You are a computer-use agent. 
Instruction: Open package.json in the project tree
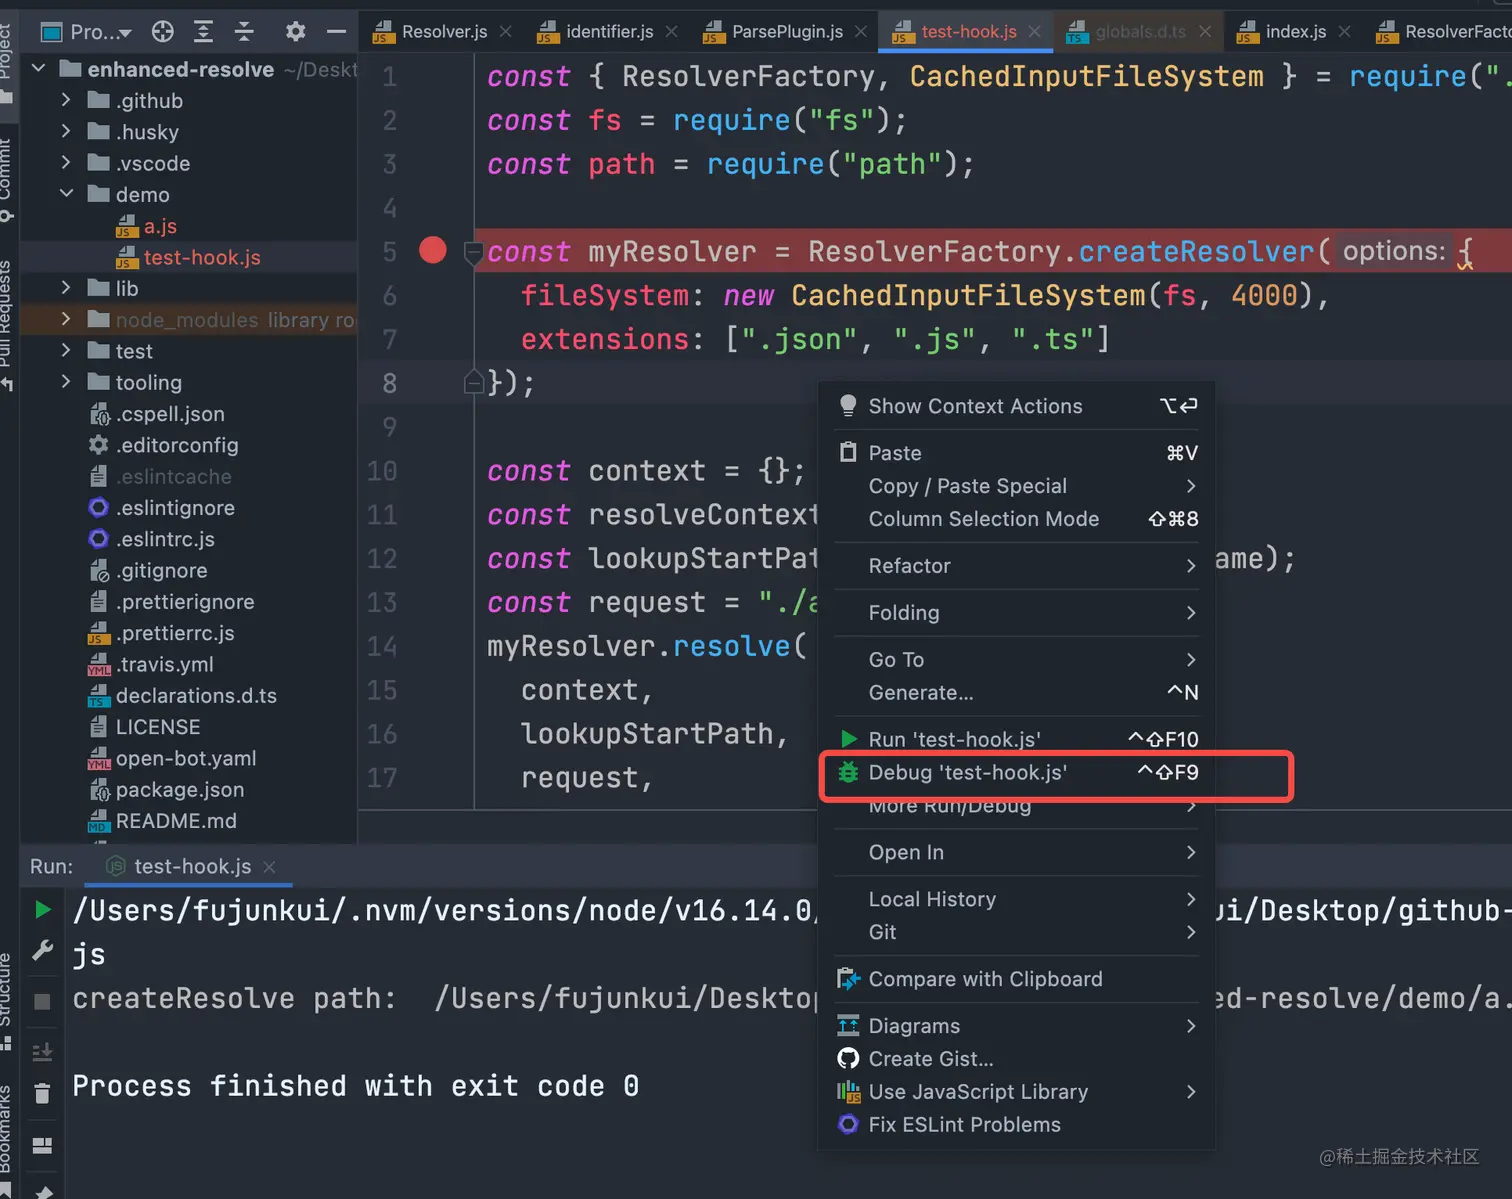tap(179, 790)
